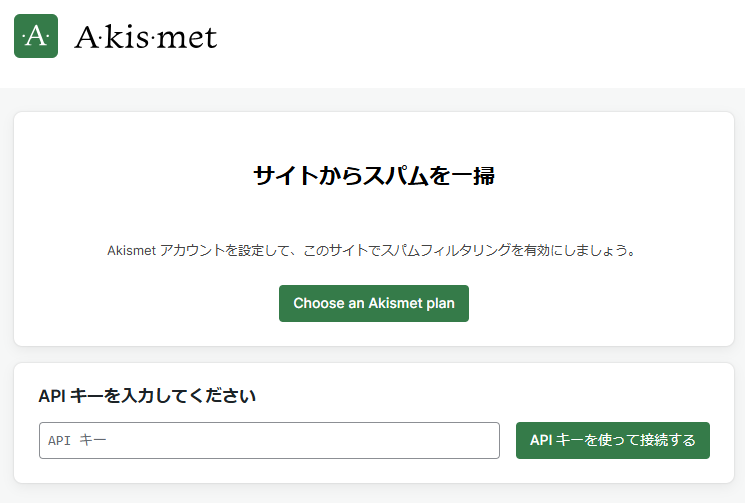Connect using the 'API キーを使って接続する' button

pos(613,440)
